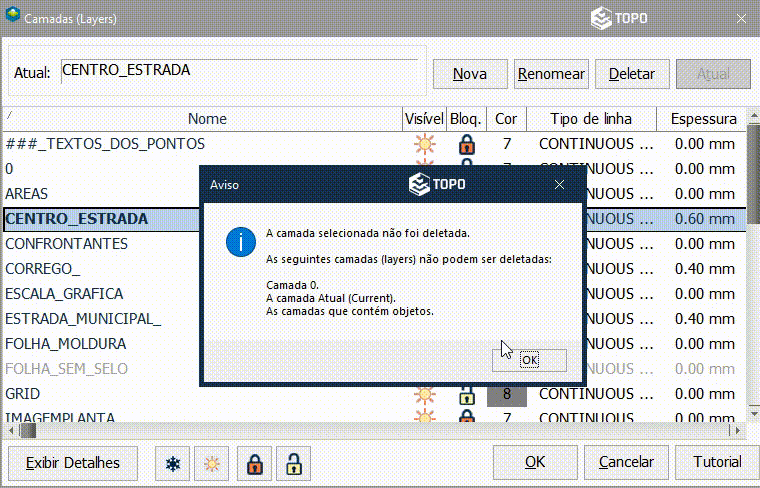Click the greyed Atual button
Image resolution: width=760 pixels, height=488 pixels.
point(713,74)
